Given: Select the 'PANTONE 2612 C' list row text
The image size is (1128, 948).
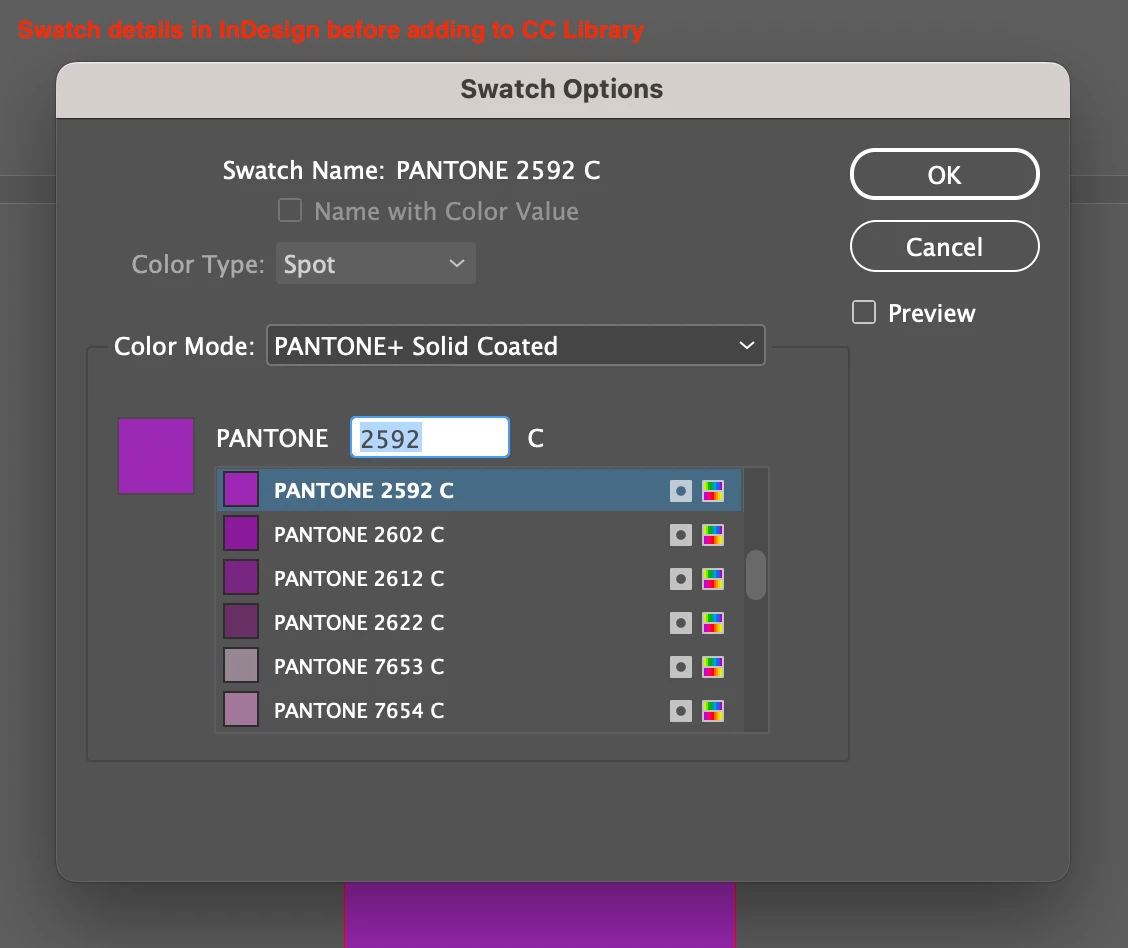Looking at the screenshot, I should tap(359, 578).
